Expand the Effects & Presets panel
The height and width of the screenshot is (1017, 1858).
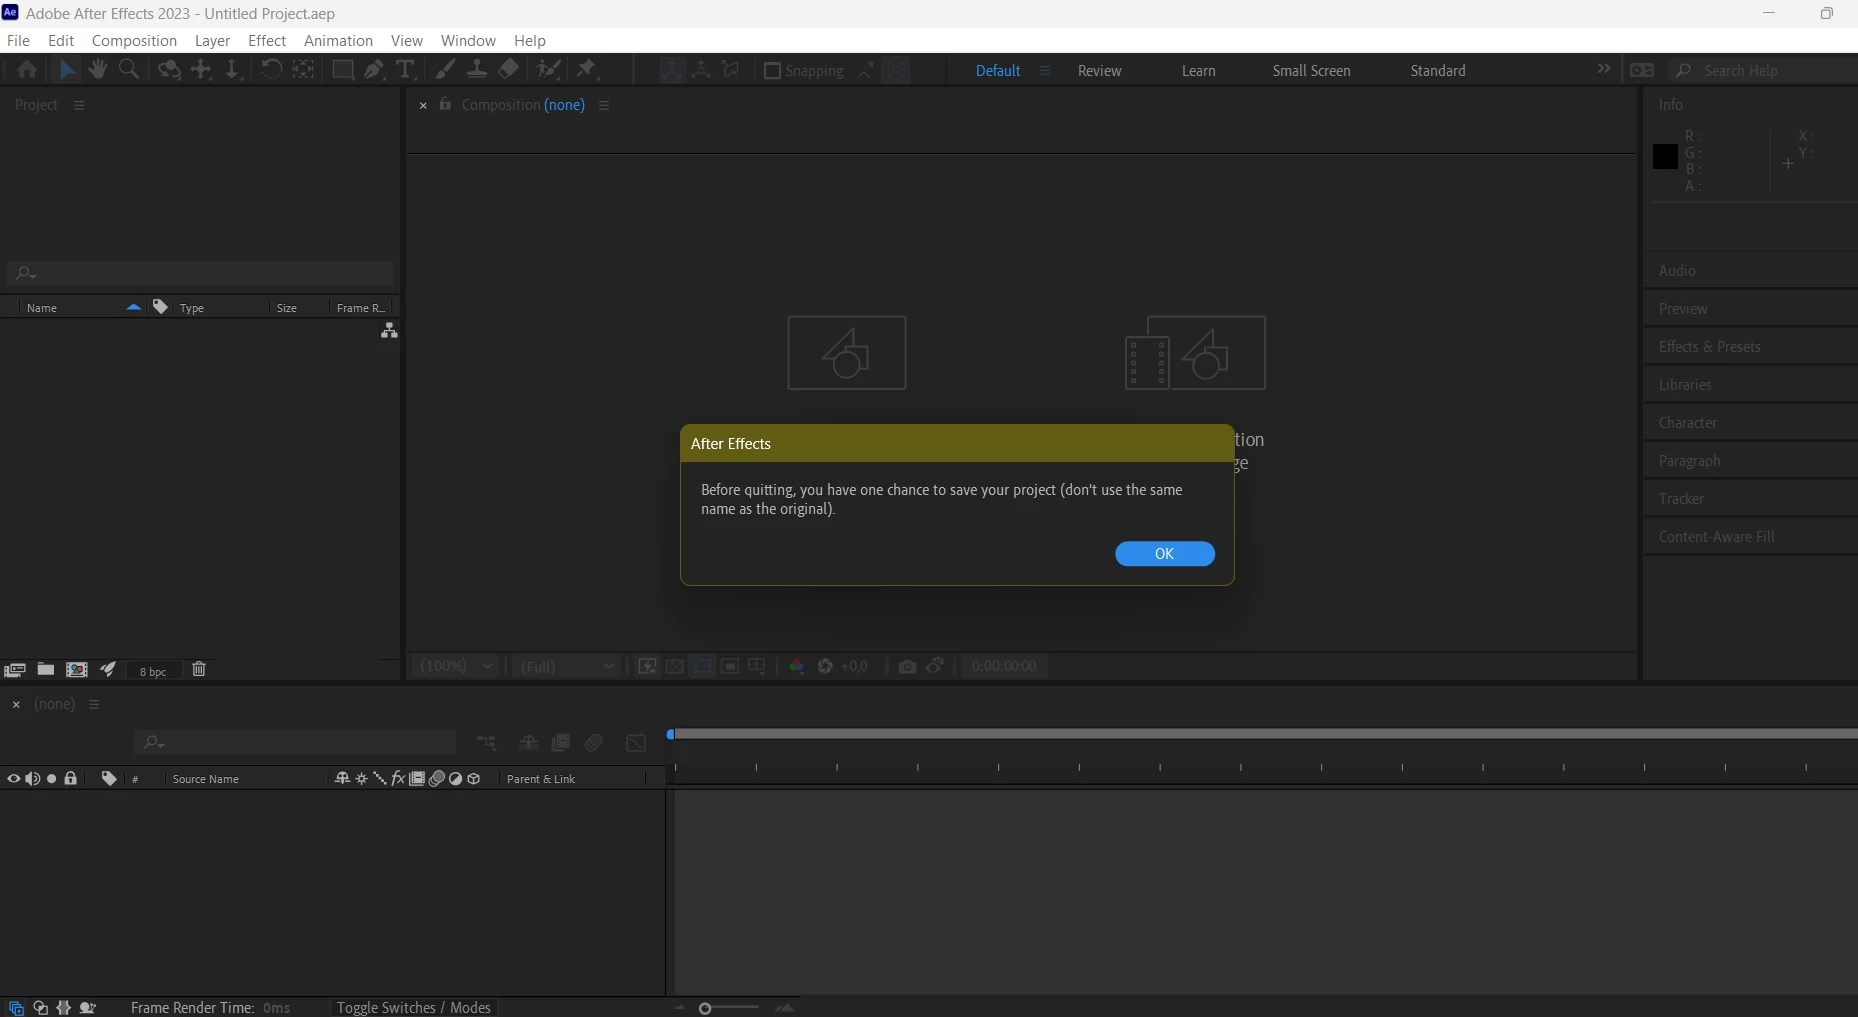(x=1709, y=347)
